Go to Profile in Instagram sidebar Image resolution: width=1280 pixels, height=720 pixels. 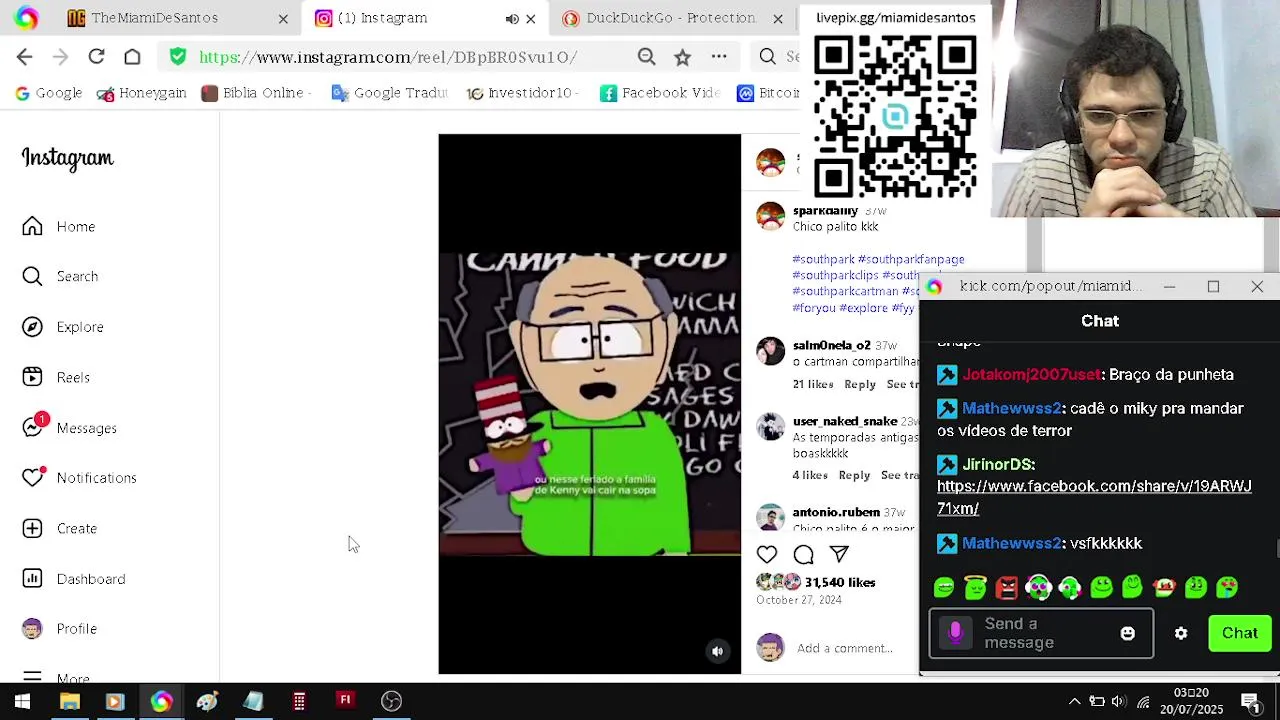(x=59, y=630)
